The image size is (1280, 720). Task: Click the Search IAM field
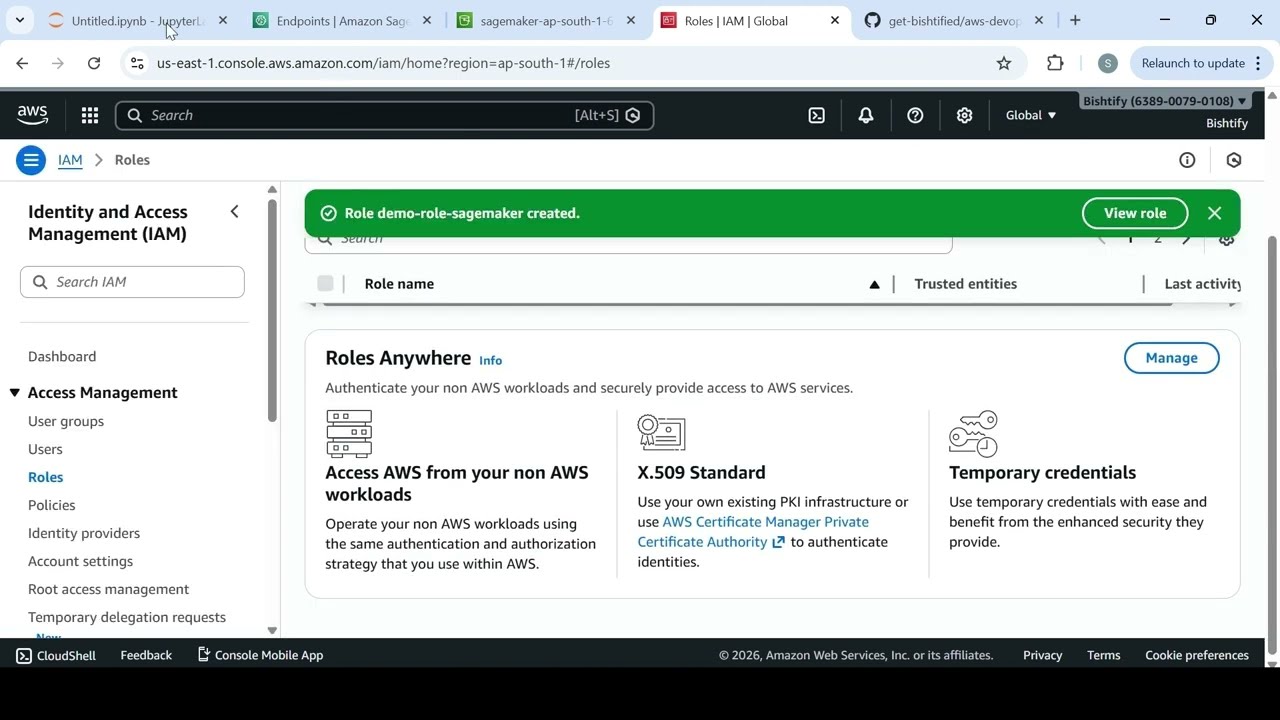coord(132,282)
